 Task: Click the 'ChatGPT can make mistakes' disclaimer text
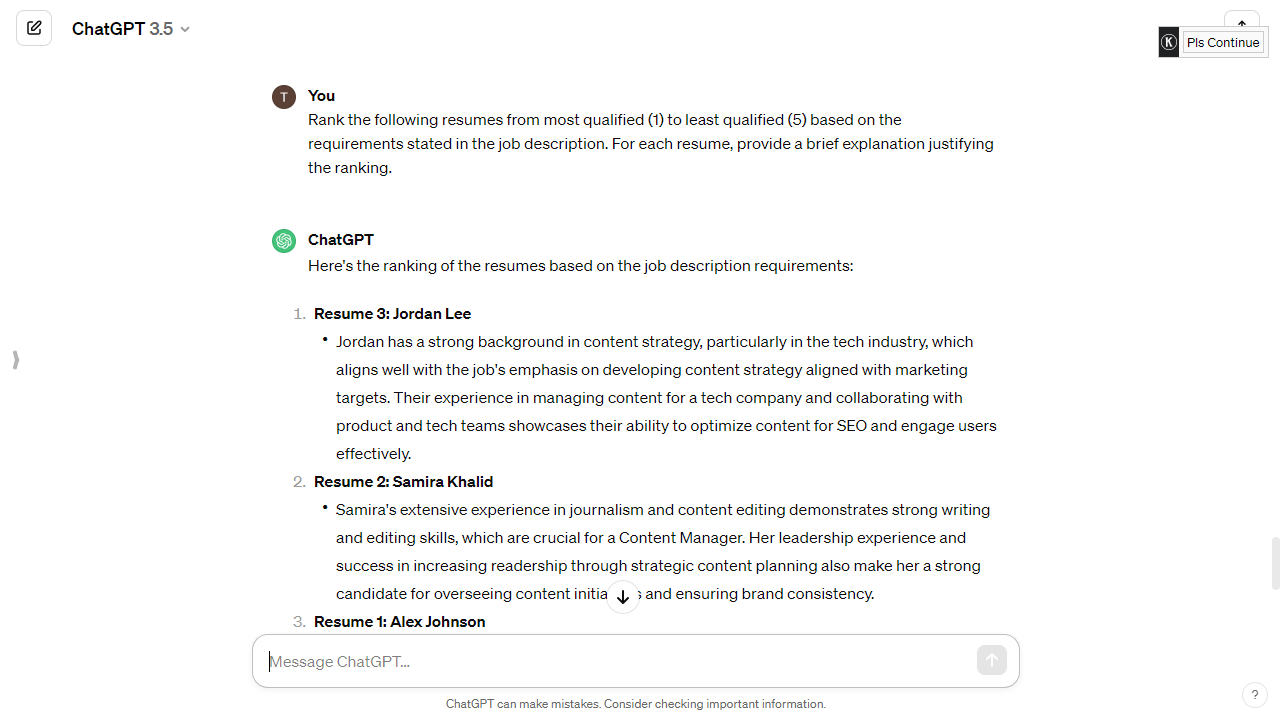(636, 704)
